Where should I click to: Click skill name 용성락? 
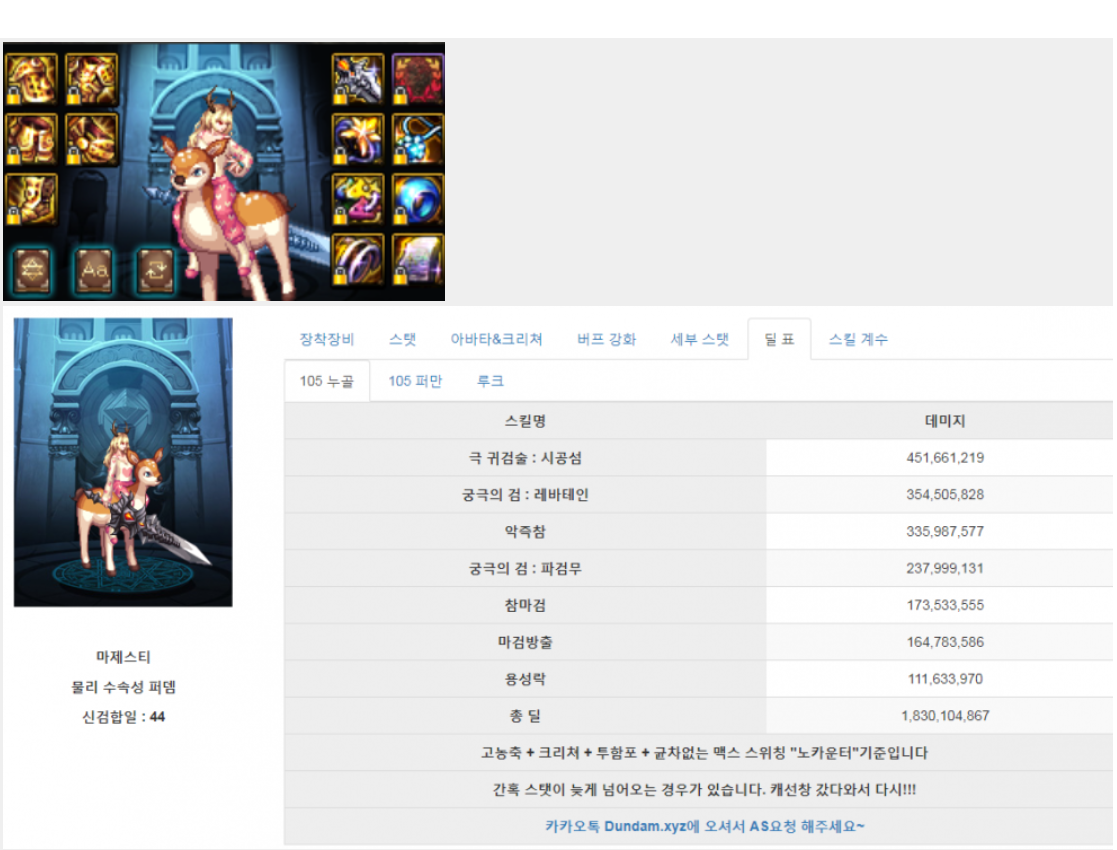(526, 679)
